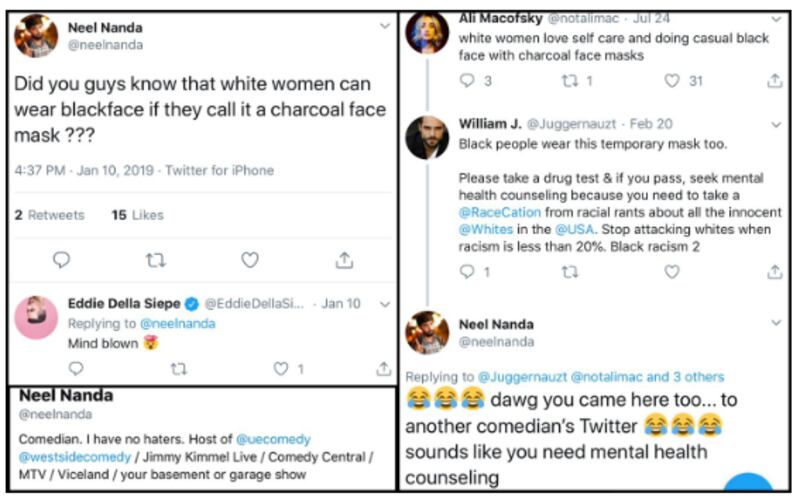800x500 pixels.
Task: Open Ali Macofsky's profile avatar
Action: click(427, 32)
